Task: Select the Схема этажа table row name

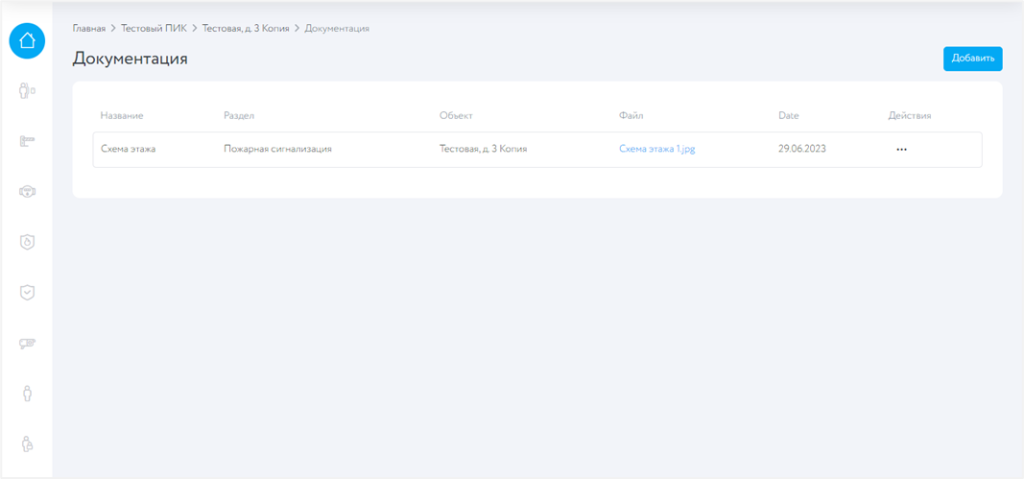Action: point(128,149)
